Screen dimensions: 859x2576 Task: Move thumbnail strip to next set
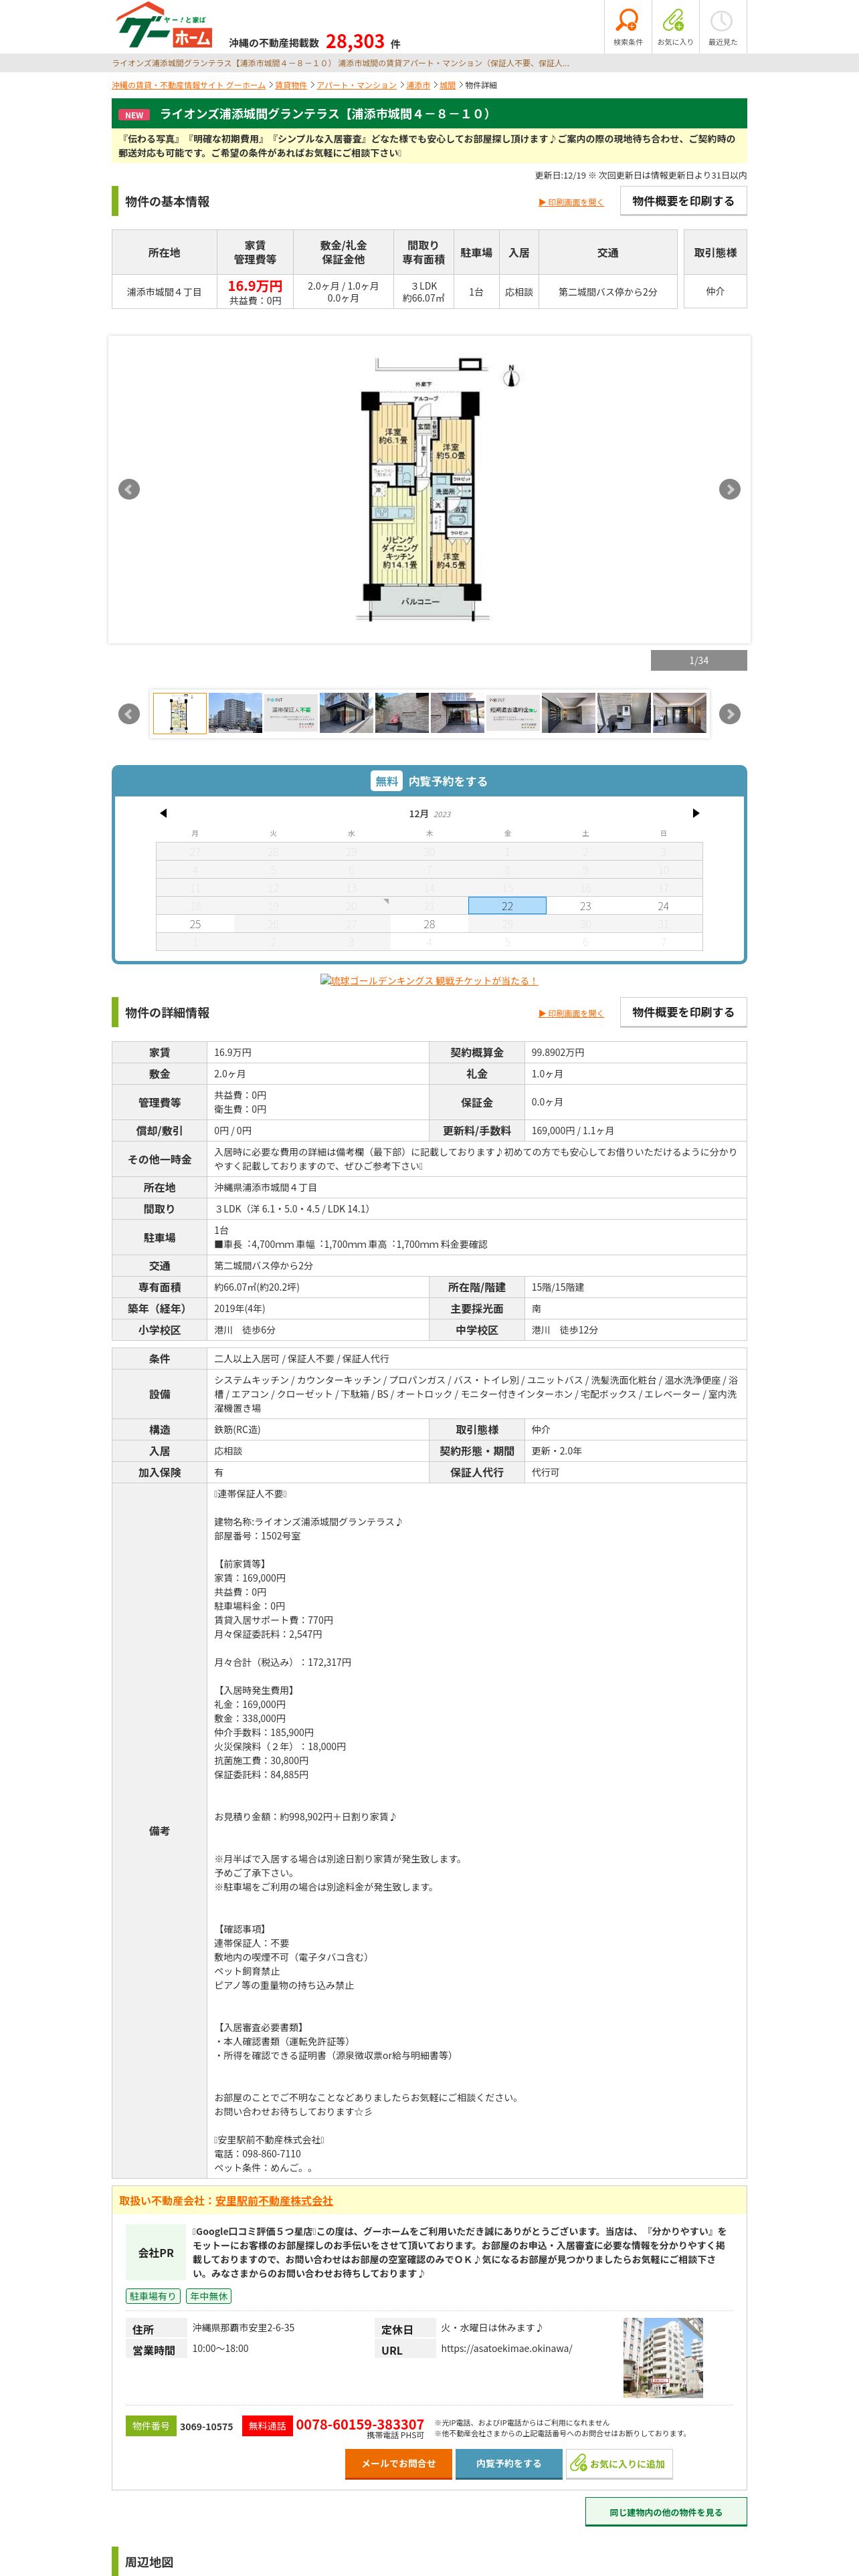click(730, 714)
